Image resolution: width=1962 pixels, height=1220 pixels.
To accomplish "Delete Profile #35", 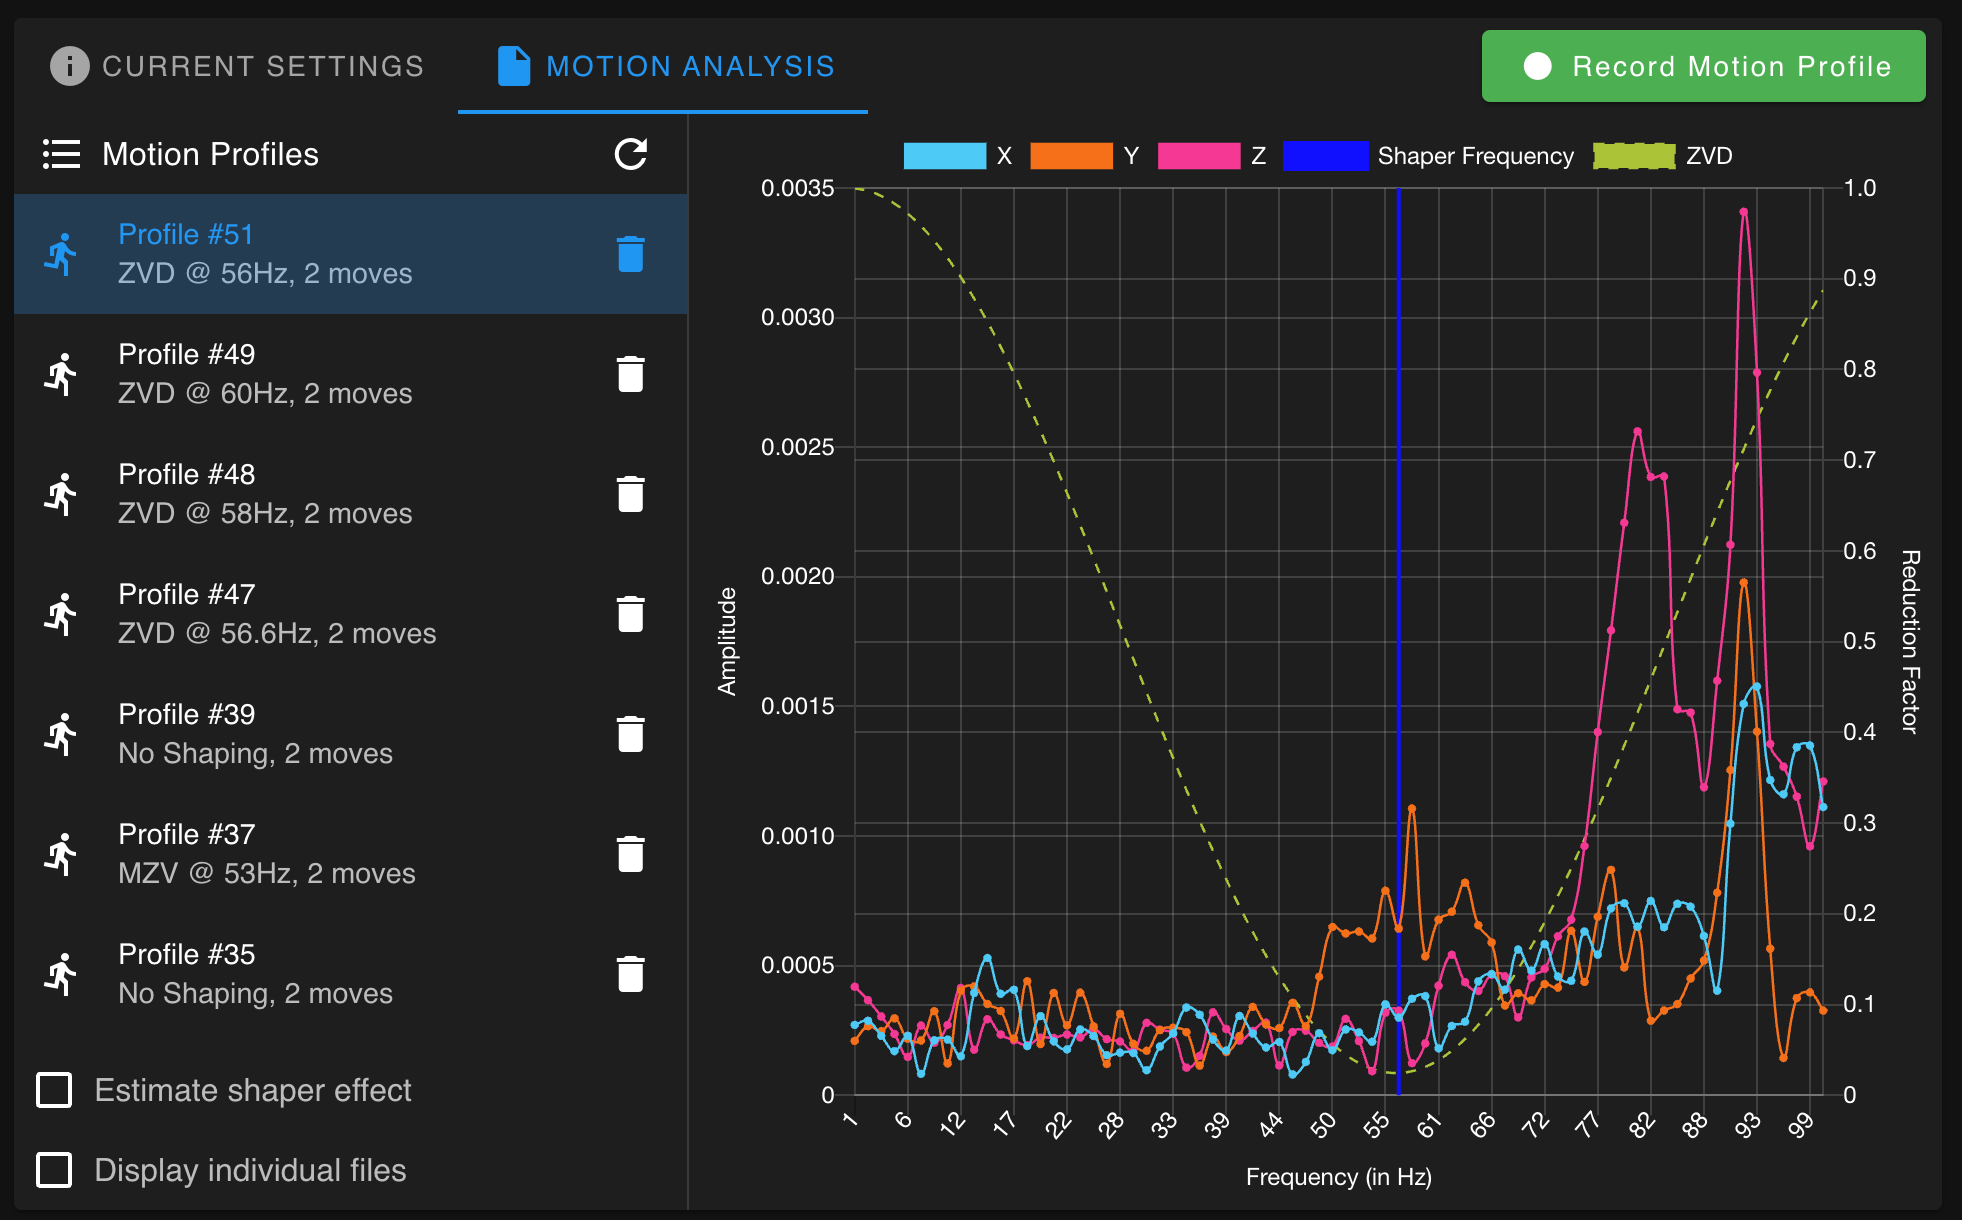I will coord(631,974).
